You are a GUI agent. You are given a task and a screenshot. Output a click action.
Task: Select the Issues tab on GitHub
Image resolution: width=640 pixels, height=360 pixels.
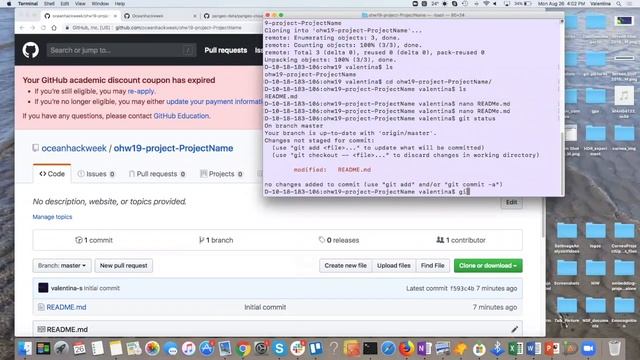click(96, 173)
